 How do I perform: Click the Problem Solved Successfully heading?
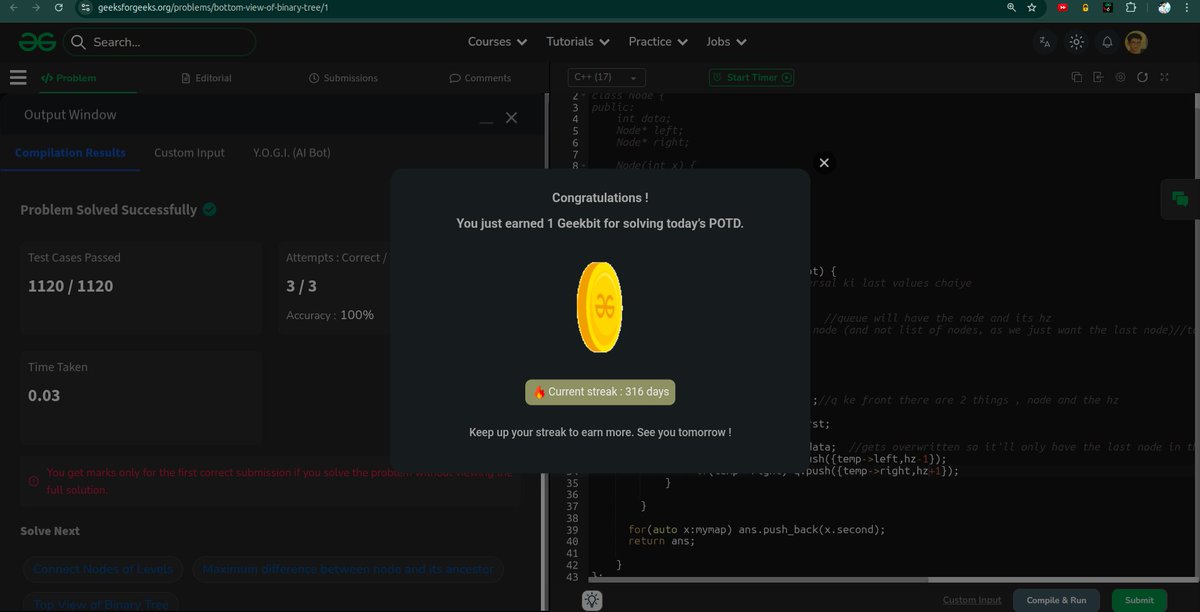pos(109,210)
